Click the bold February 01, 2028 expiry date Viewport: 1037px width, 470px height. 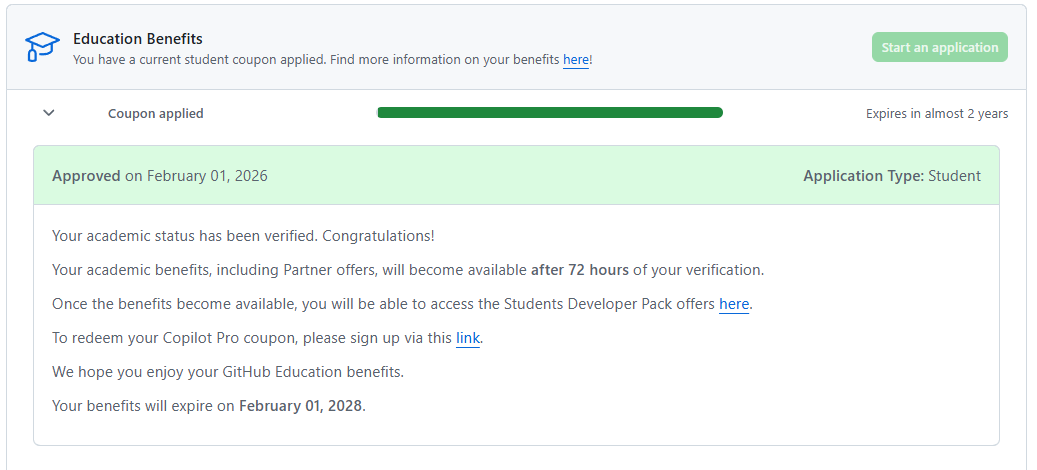coord(301,406)
